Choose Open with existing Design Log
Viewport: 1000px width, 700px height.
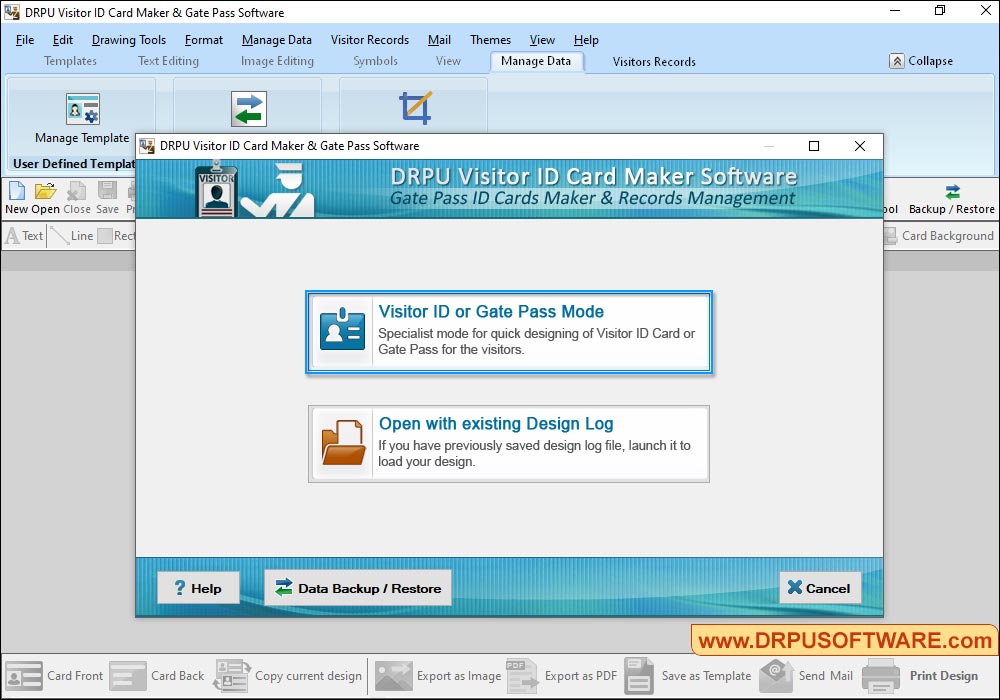(509, 444)
